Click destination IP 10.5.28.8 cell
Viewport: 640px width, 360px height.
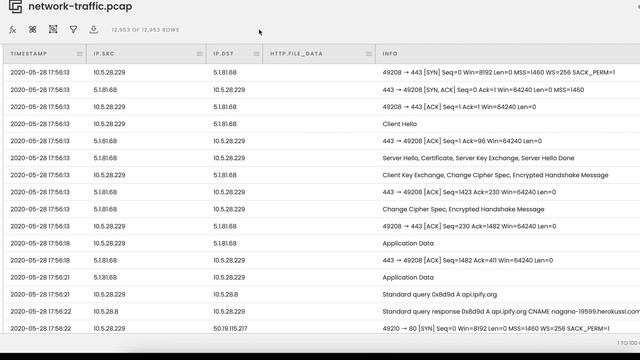click(x=225, y=295)
